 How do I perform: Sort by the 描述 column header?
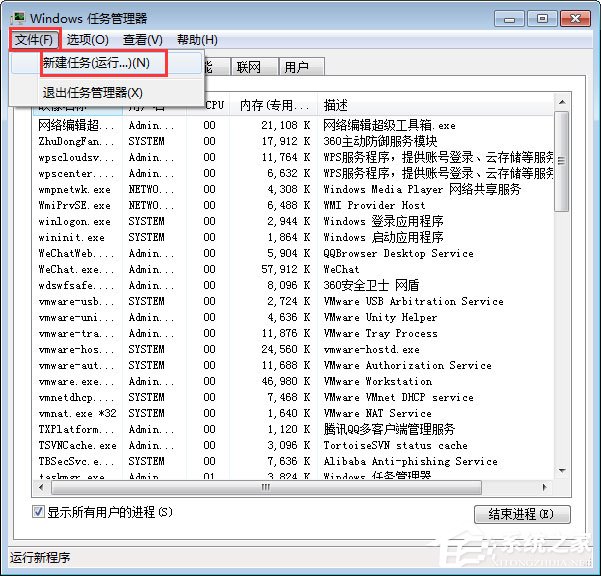[435, 105]
